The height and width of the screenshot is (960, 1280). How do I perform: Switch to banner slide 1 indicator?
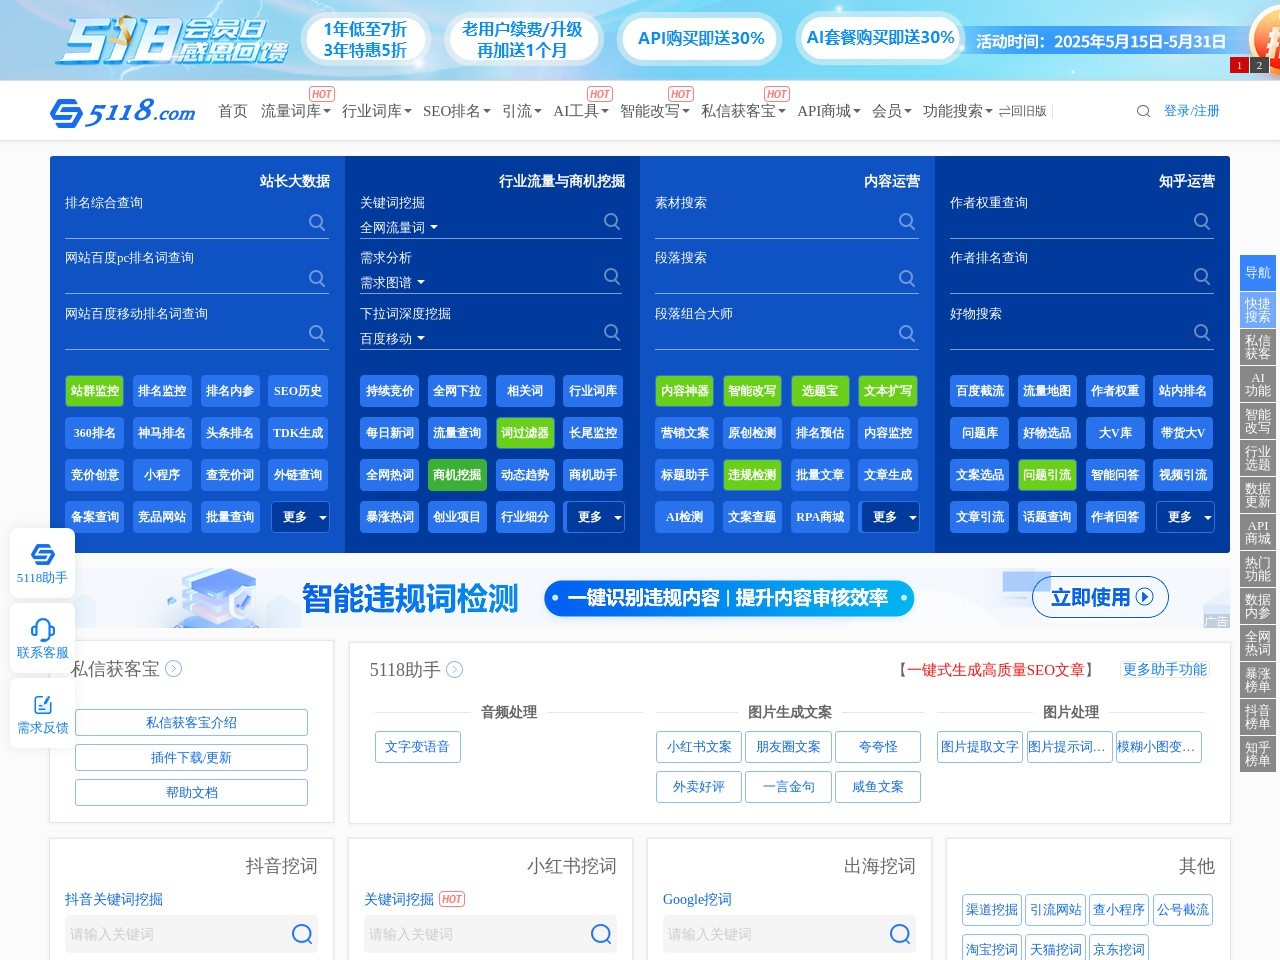[1239, 65]
